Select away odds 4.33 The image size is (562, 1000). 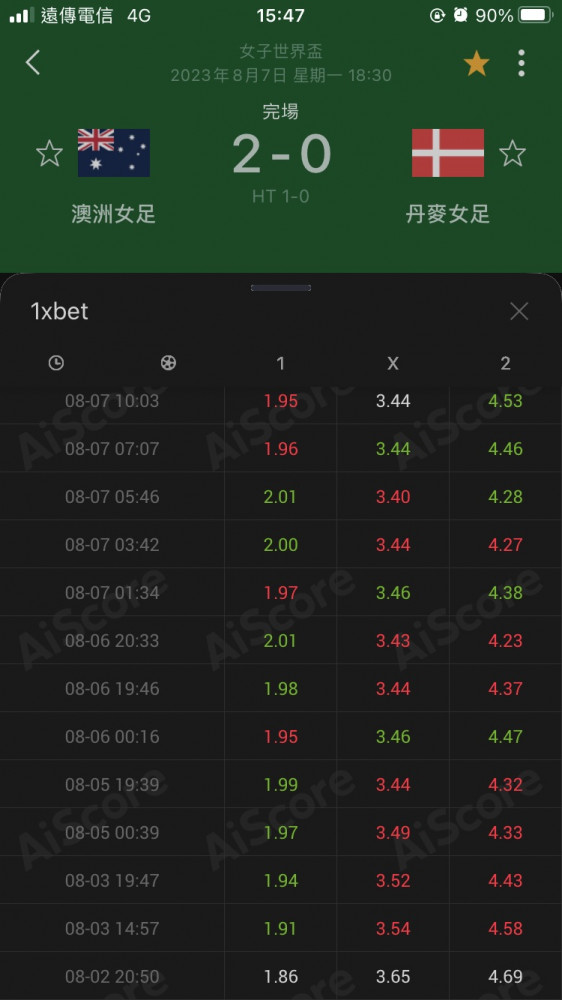(x=505, y=832)
